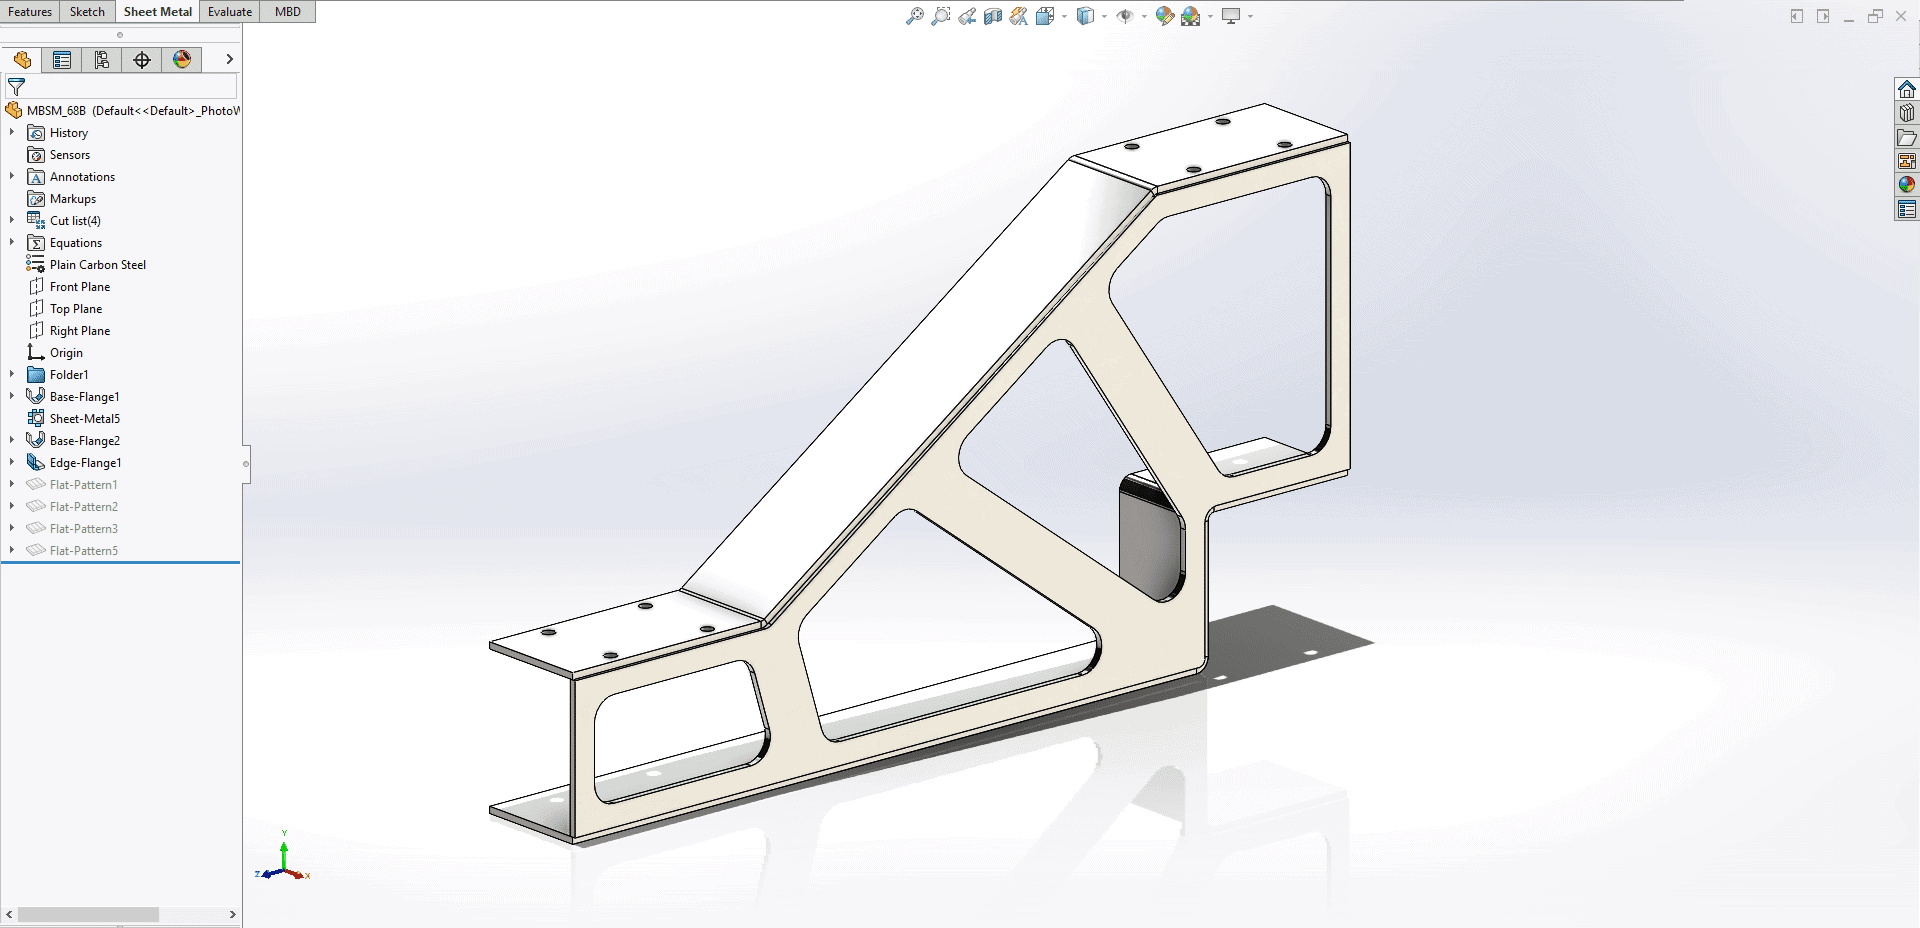Switch to the Sketch tab

click(x=87, y=12)
